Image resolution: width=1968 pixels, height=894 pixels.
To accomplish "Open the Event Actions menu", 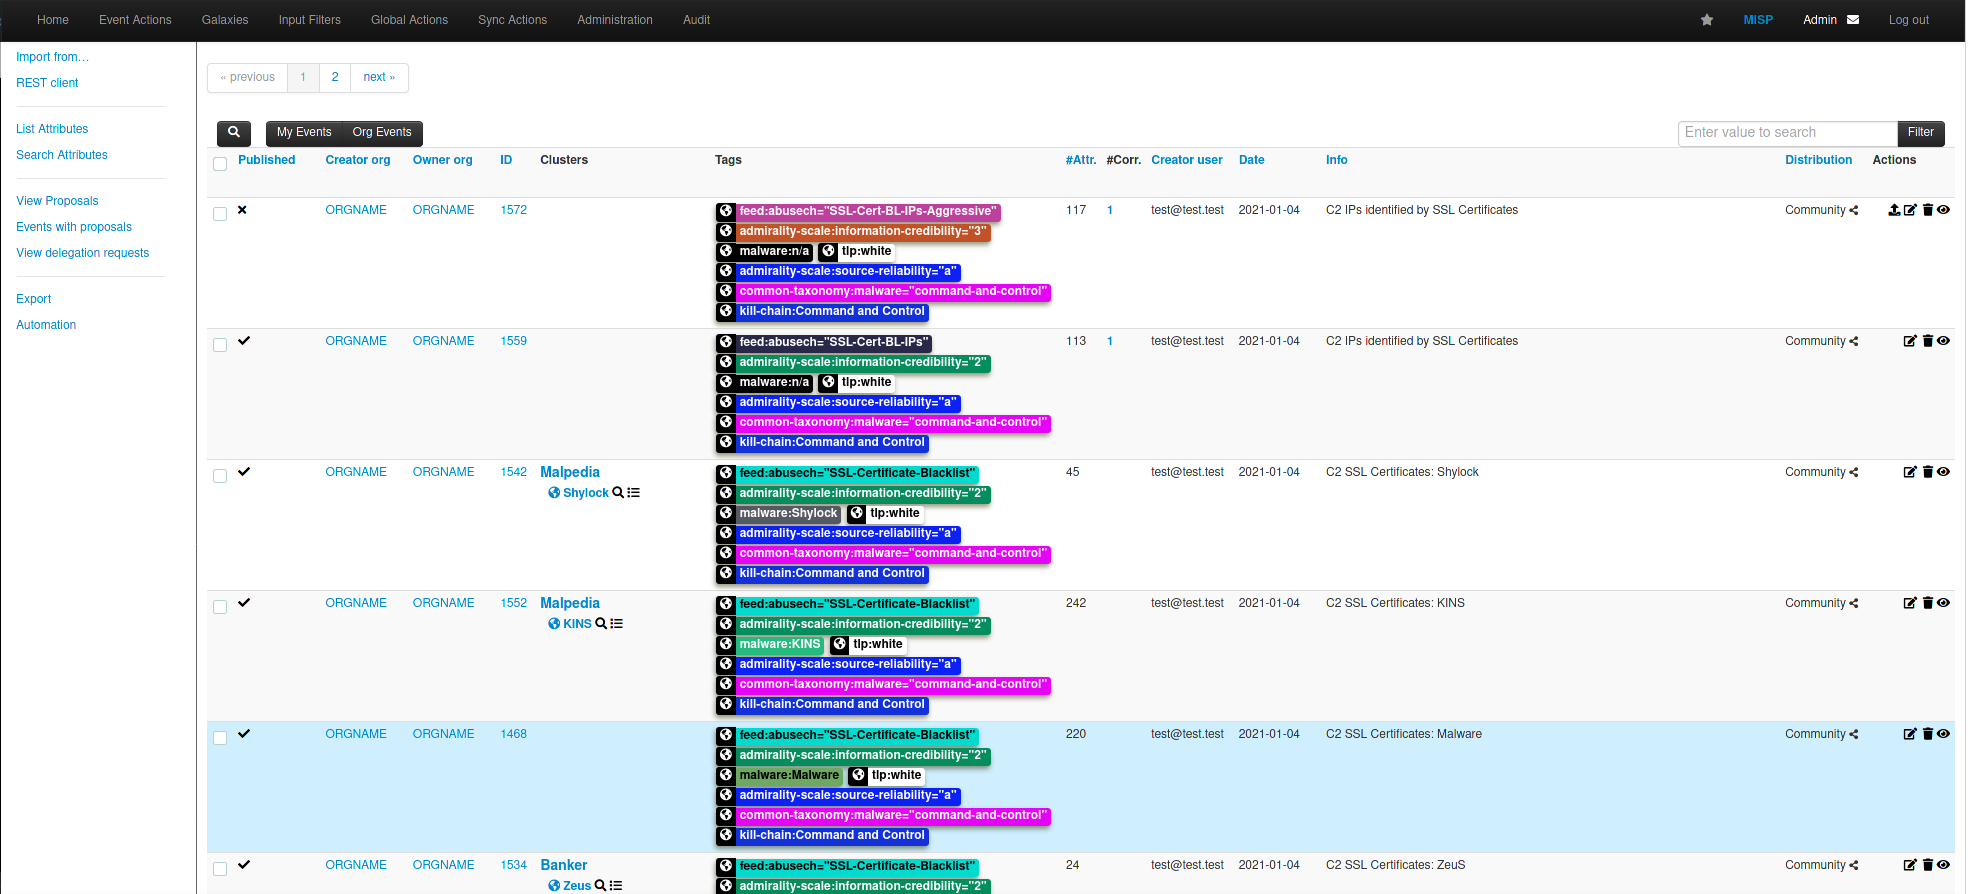I will (x=135, y=20).
